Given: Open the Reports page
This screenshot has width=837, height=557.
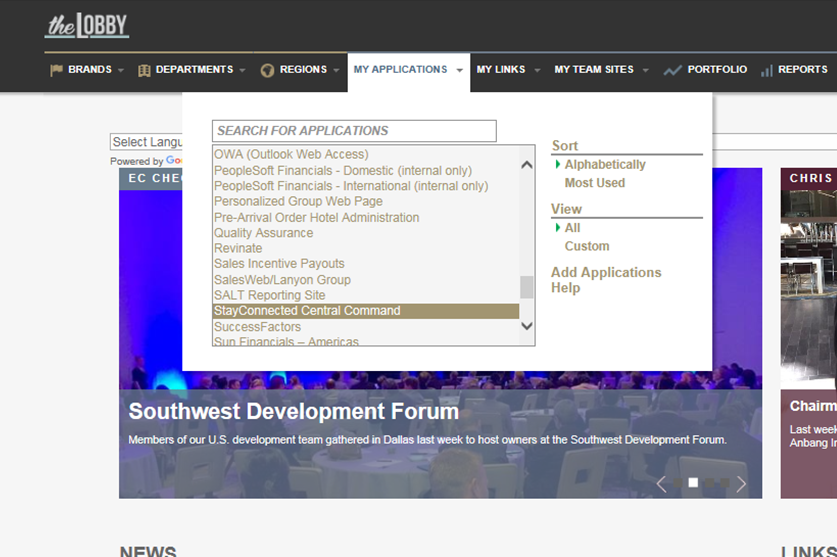Looking at the screenshot, I should pos(802,69).
